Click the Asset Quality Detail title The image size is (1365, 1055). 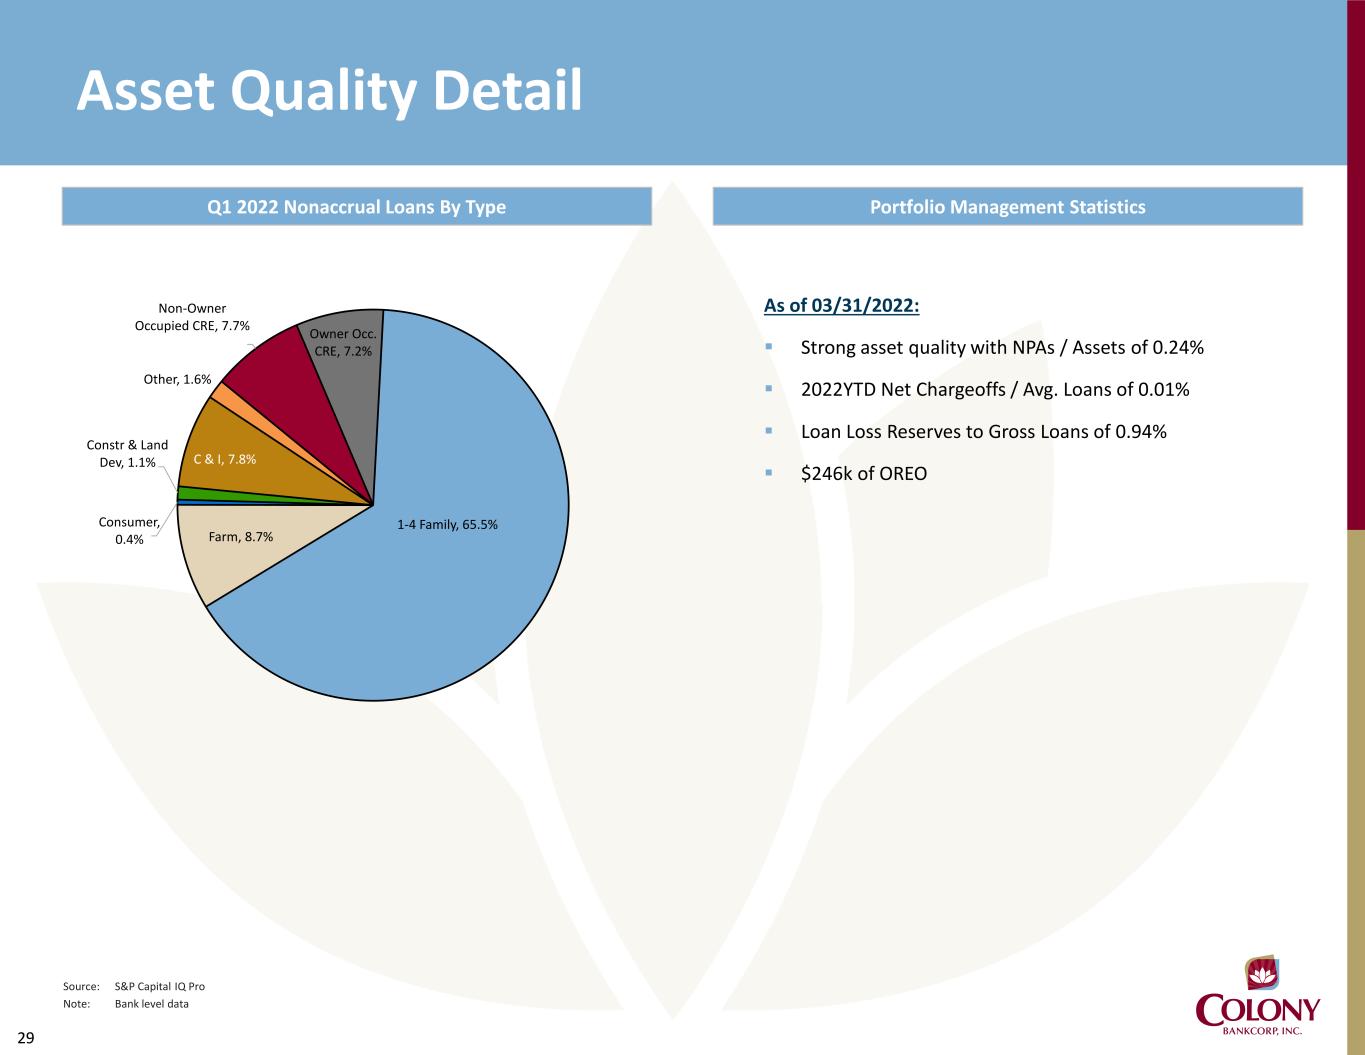pos(330,92)
